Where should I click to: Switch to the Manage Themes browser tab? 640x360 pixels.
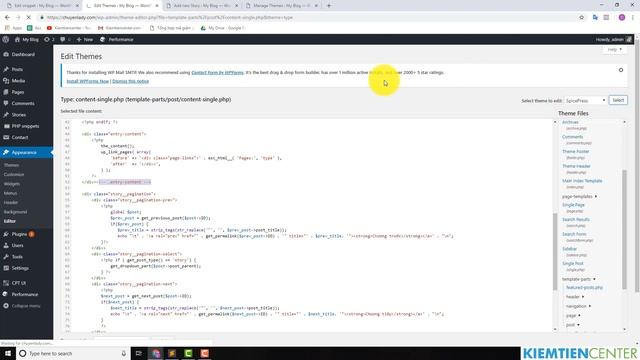[282, 6]
